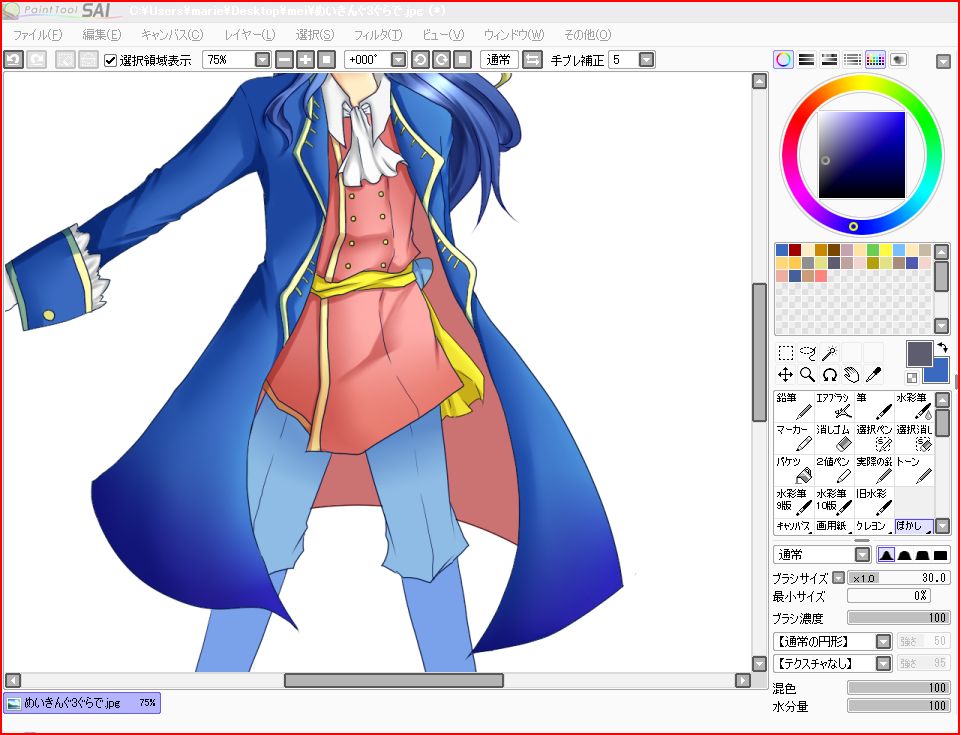Image resolution: width=960 pixels, height=735 pixels.
Task: Toggle the 選択領域表示 checkbox
Action: 110,60
